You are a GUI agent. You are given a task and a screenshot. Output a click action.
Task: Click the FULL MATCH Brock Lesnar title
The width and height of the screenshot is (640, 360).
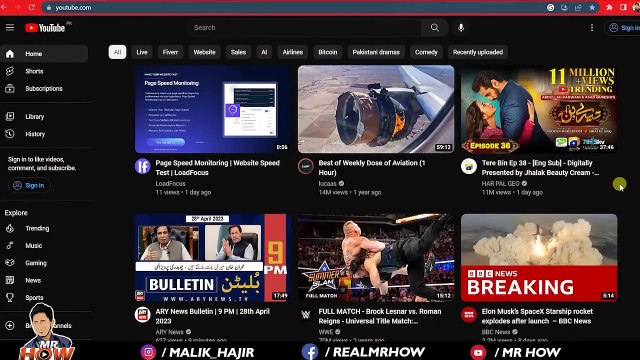tap(380, 316)
